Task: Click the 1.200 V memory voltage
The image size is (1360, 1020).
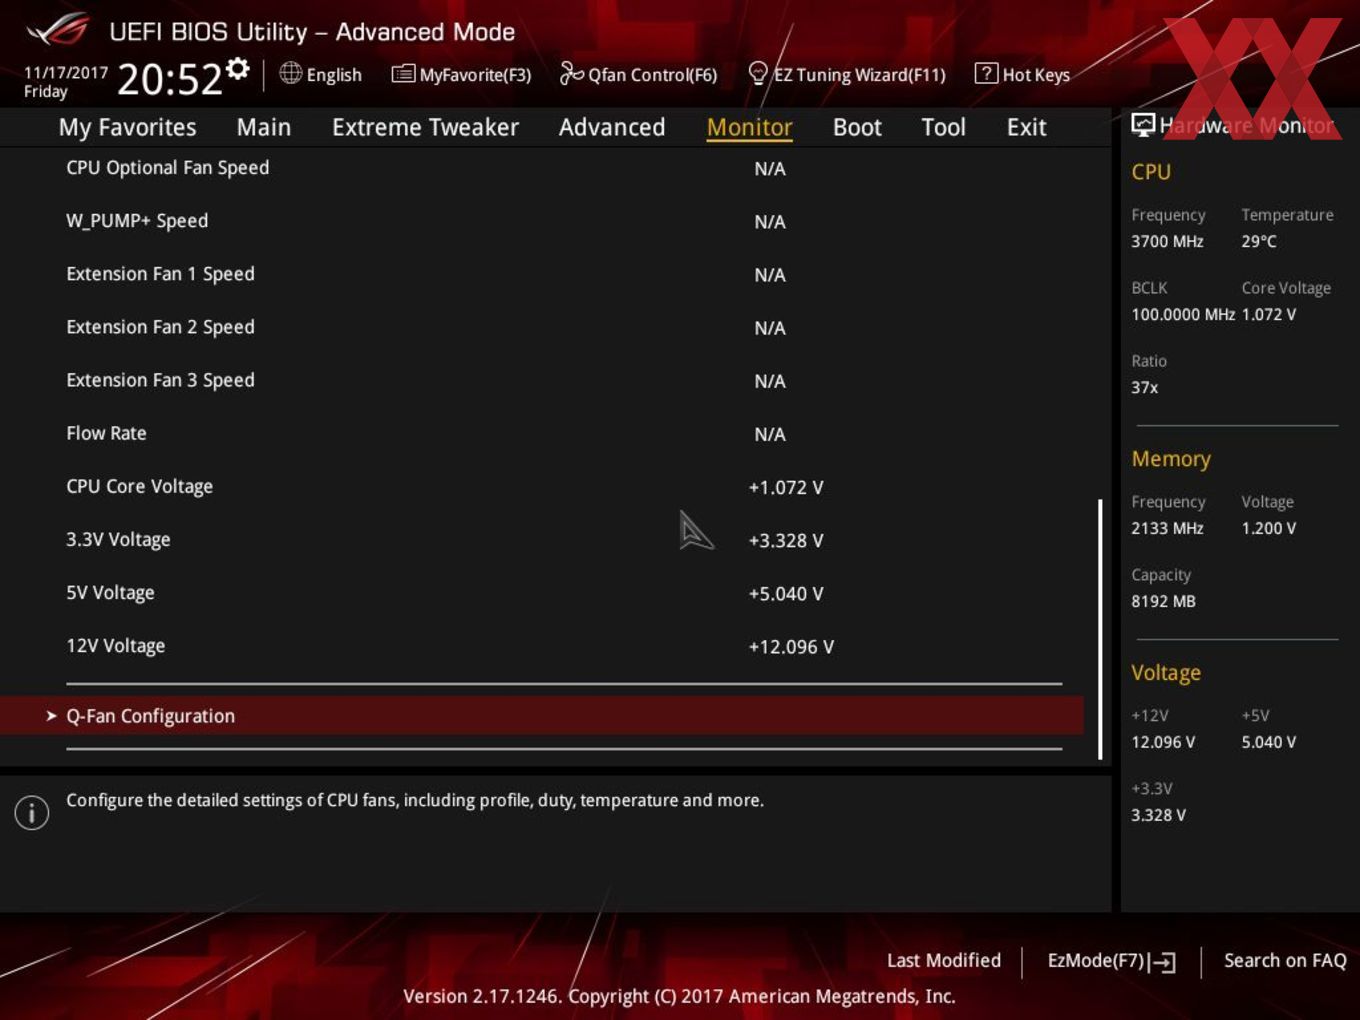Action: pyautogui.click(x=1268, y=528)
